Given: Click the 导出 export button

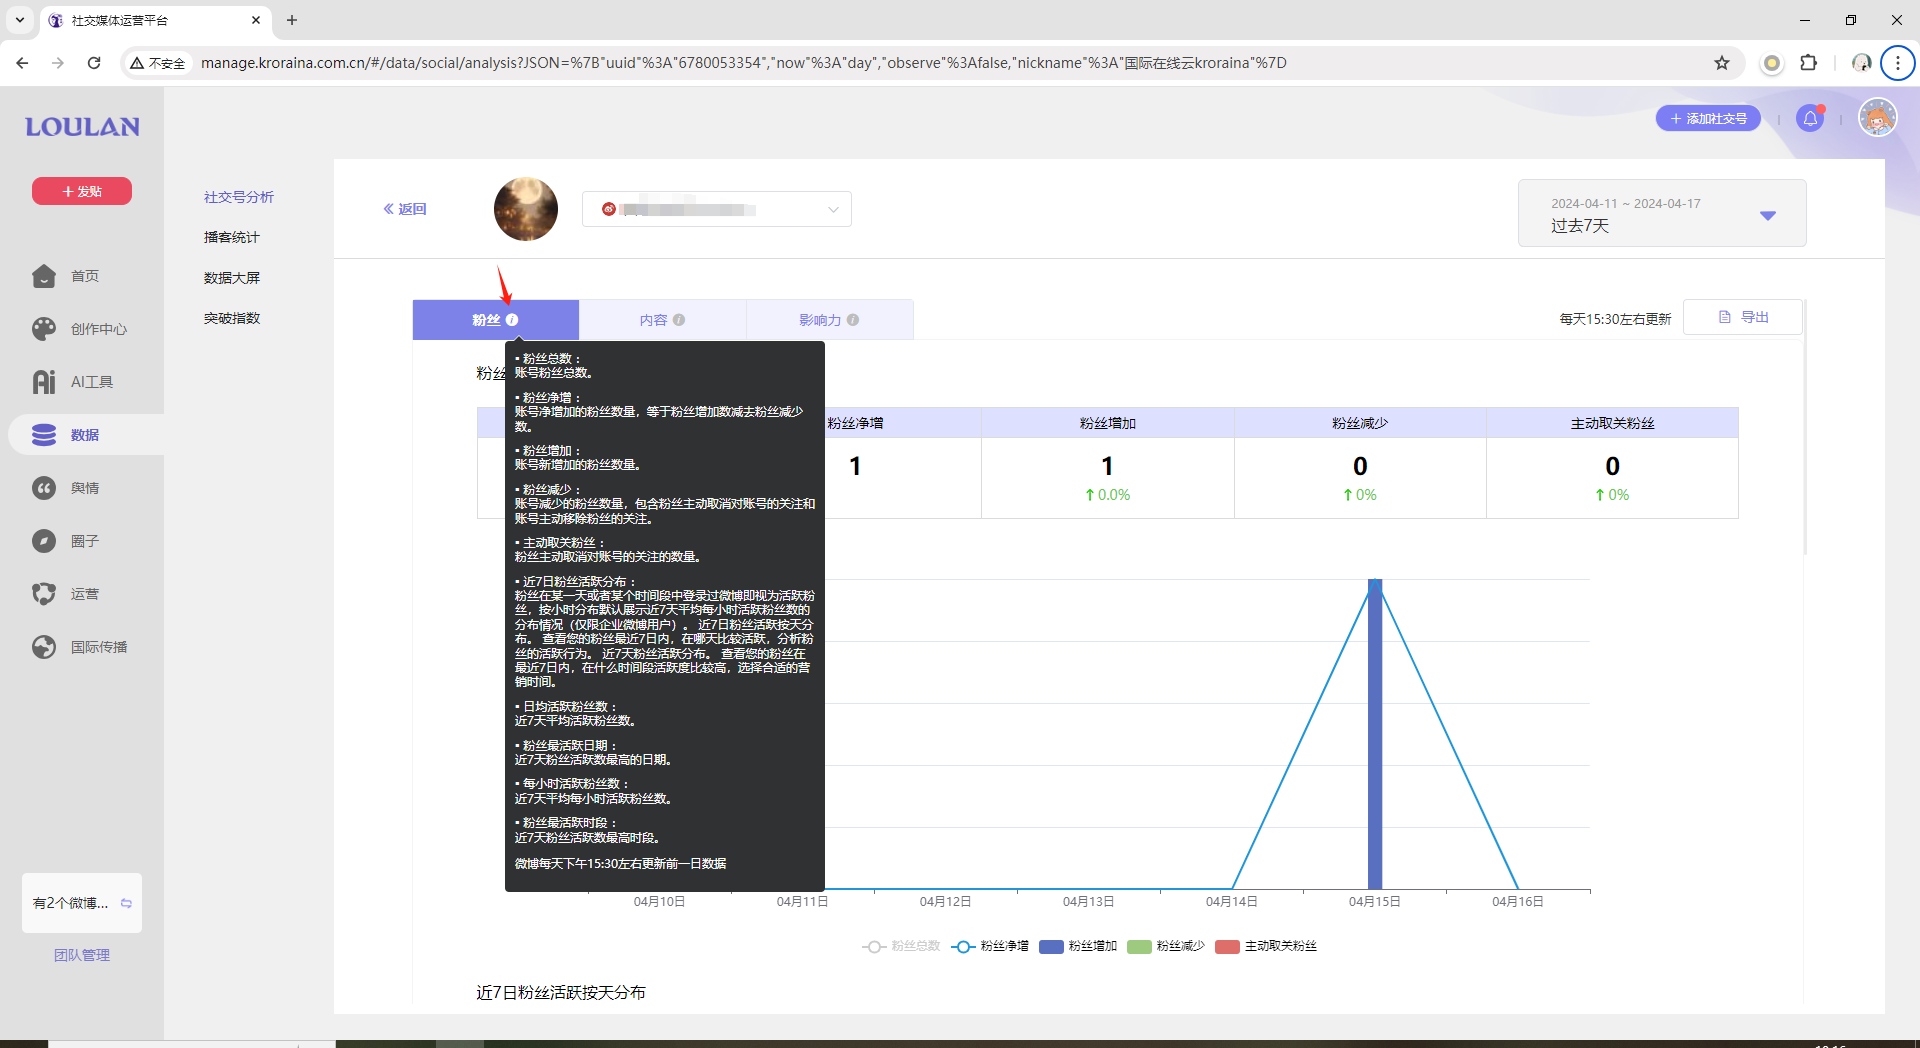Looking at the screenshot, I should tap(1743, 317).
